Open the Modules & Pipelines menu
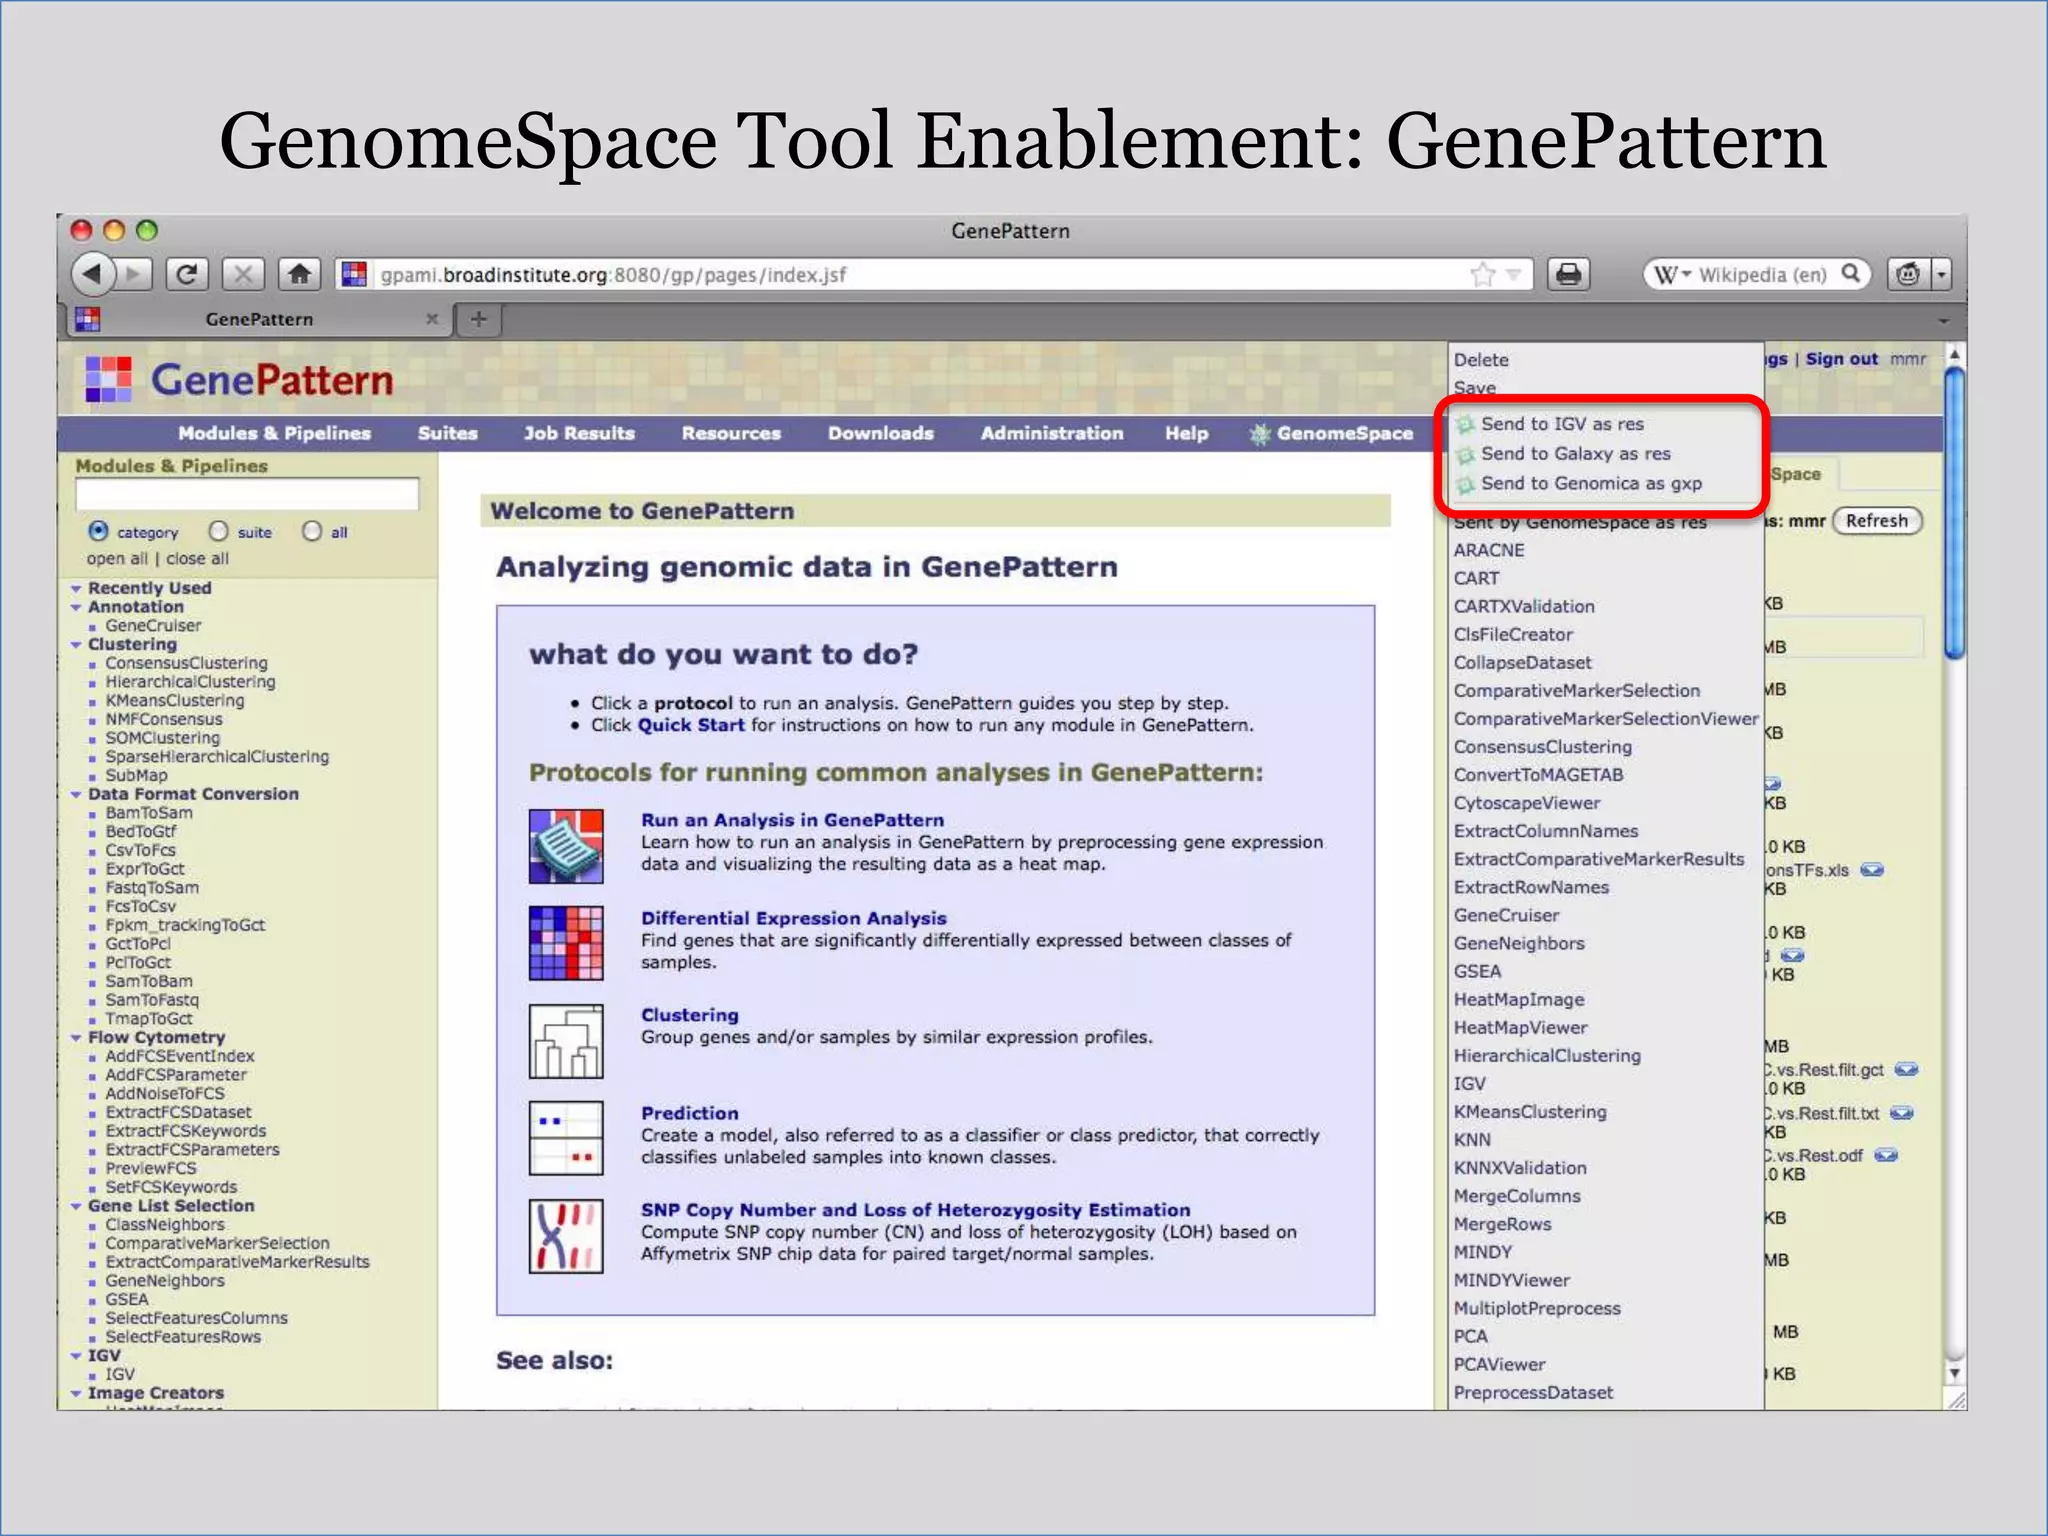This screenshot has width=2048, height=1536. 274,433
